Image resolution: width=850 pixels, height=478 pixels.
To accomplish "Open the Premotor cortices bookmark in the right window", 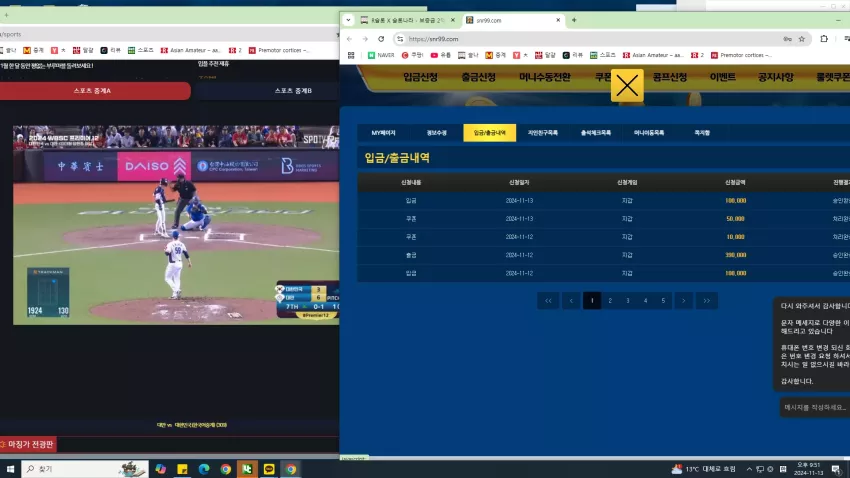I will [x=741, y=55].
